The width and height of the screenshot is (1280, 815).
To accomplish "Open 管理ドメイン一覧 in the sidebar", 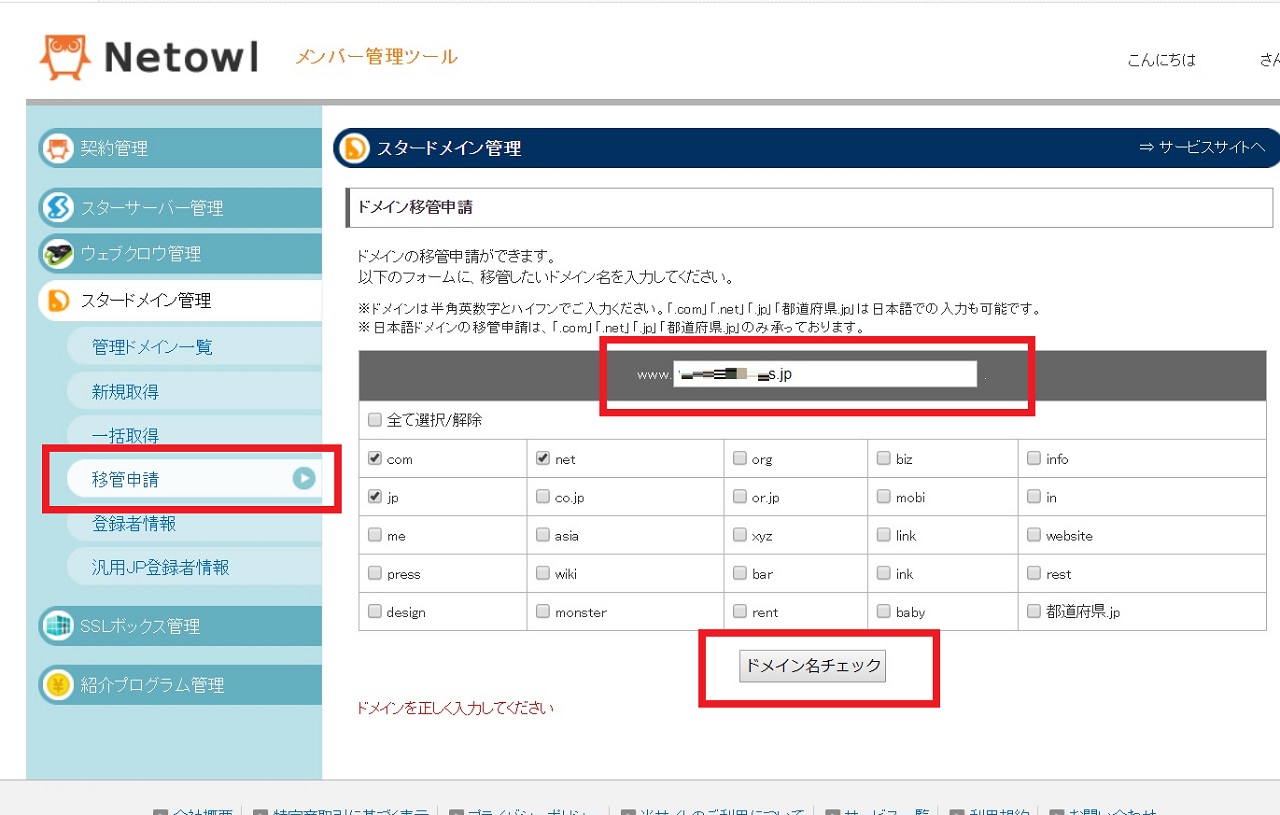I will [152, 348].
